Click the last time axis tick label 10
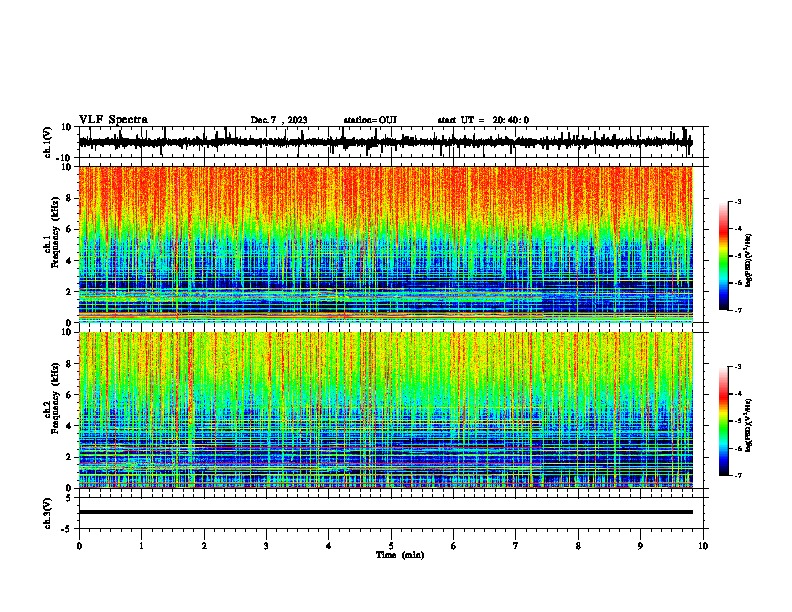The height and width of the screenshot is (612, 792). click(x=703, y=546)
